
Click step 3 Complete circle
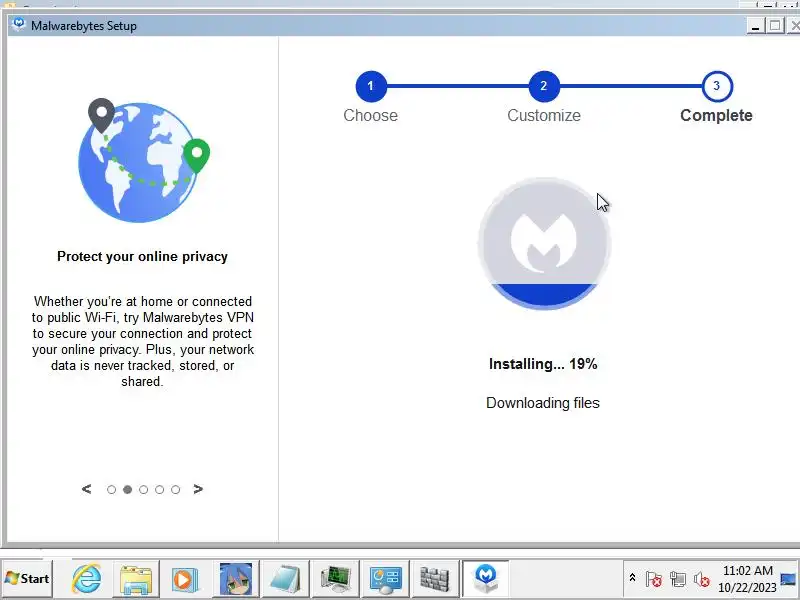click(x=717, y=86)
